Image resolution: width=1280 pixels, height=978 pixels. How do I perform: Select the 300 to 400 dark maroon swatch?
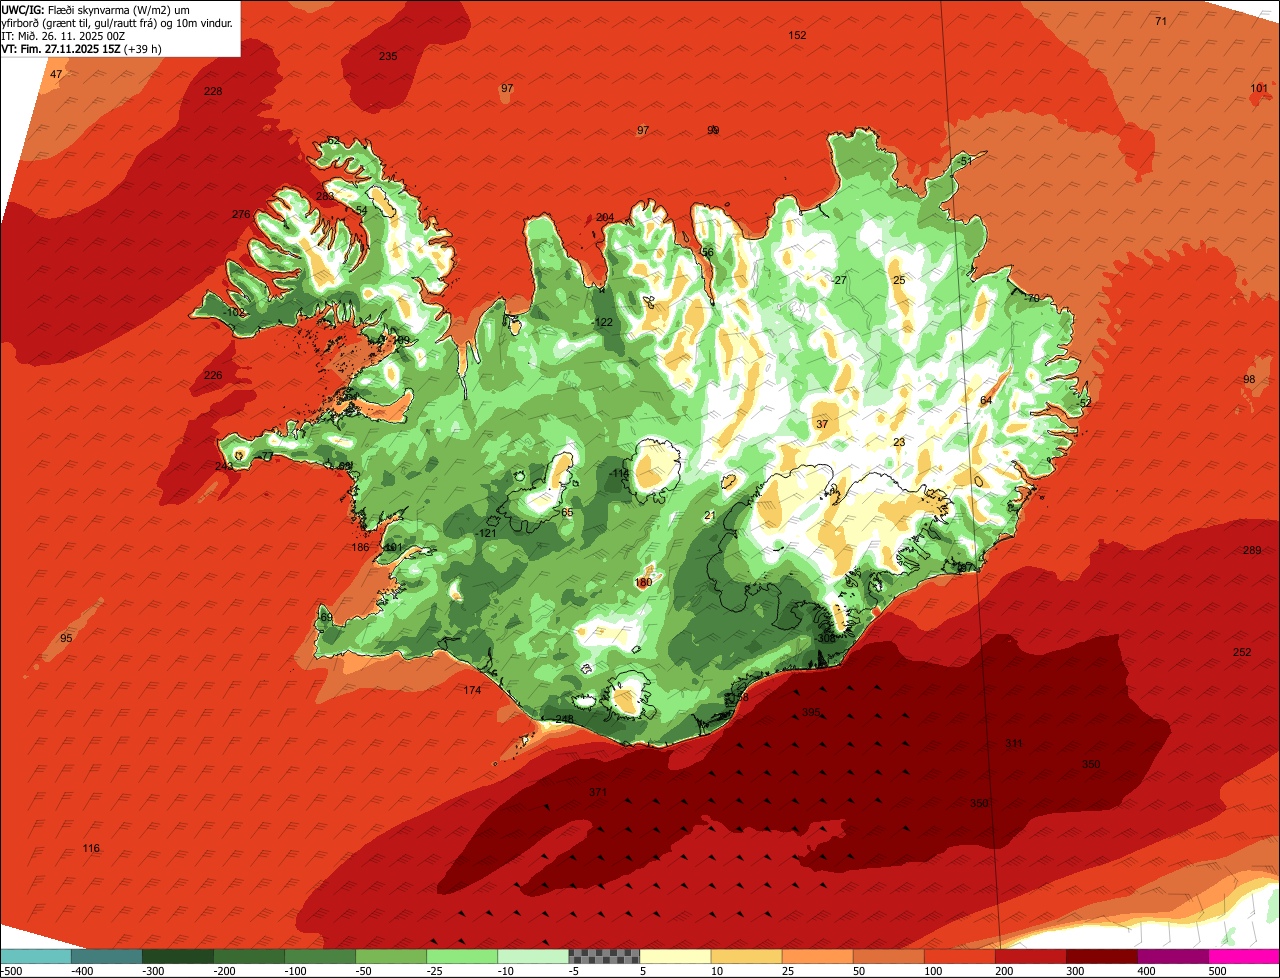pos(1101,956)
